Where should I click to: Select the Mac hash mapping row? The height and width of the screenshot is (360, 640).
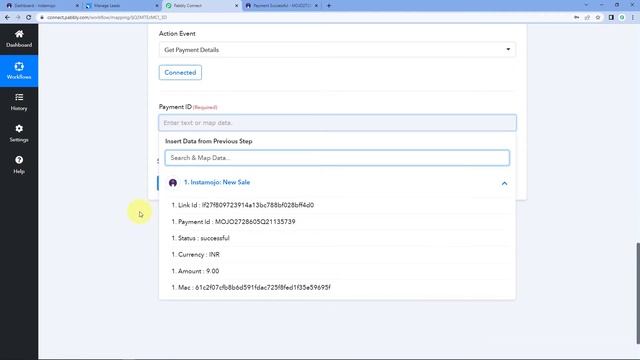(x=337, y=287)
